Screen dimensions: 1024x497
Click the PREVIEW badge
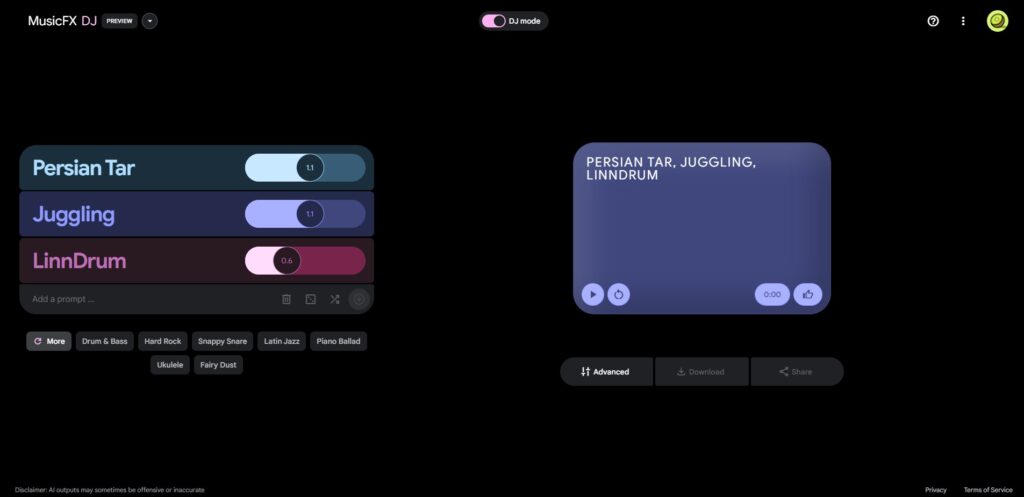(120, 21)
